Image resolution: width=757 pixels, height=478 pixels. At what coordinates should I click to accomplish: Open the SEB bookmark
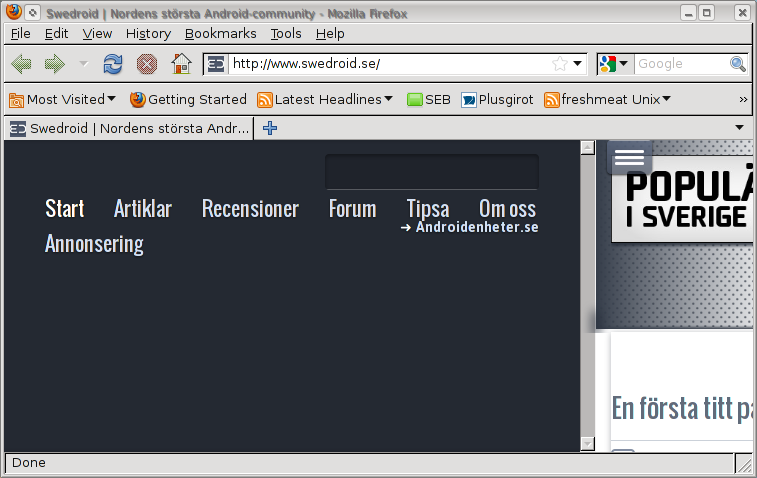coord(428,99)
